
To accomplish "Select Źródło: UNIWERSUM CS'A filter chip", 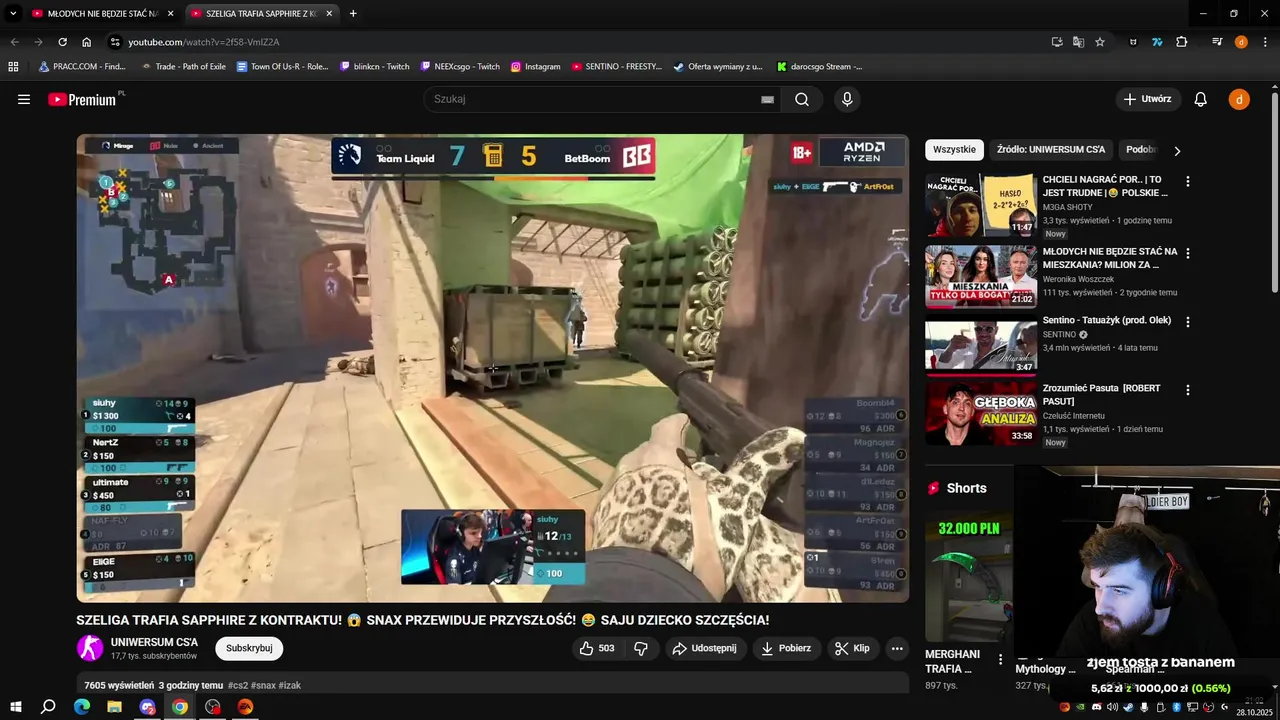I will pyautogui.click(x=1051, y=150).
